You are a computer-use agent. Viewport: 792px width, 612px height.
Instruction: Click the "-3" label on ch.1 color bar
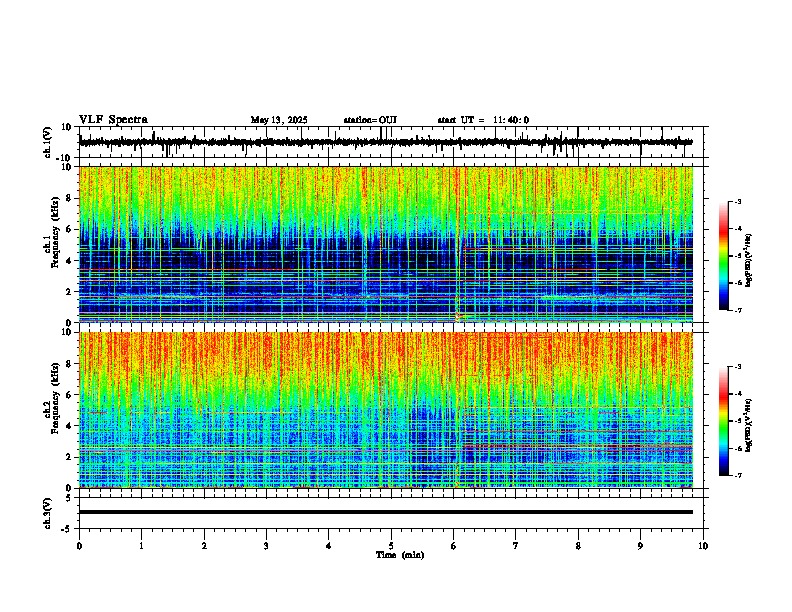tap(737, 201)
